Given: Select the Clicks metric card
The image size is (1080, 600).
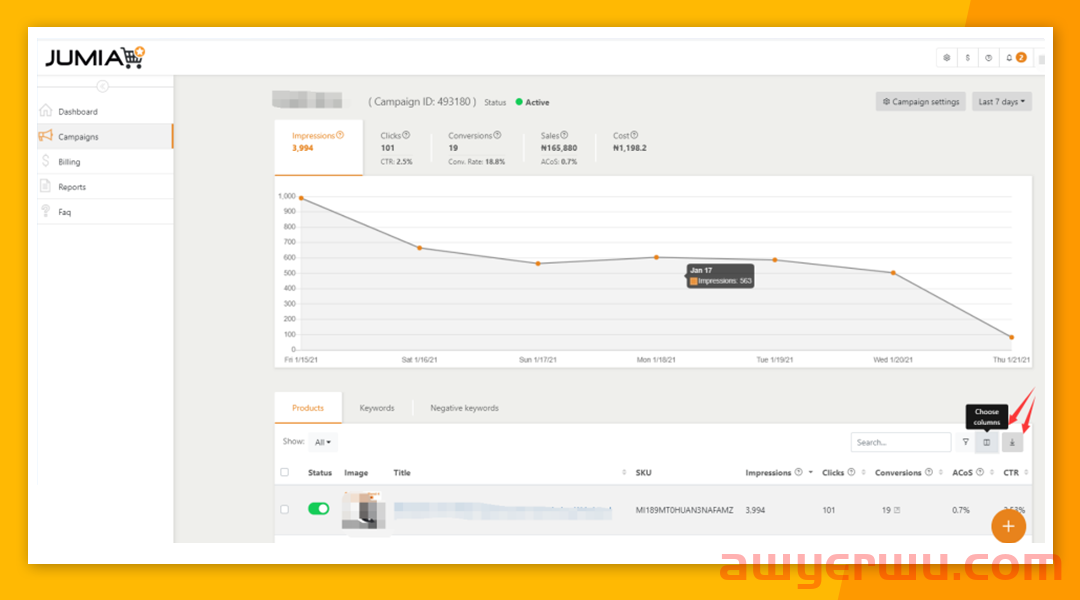Looking at the screenshot, I should coord(396,147).
